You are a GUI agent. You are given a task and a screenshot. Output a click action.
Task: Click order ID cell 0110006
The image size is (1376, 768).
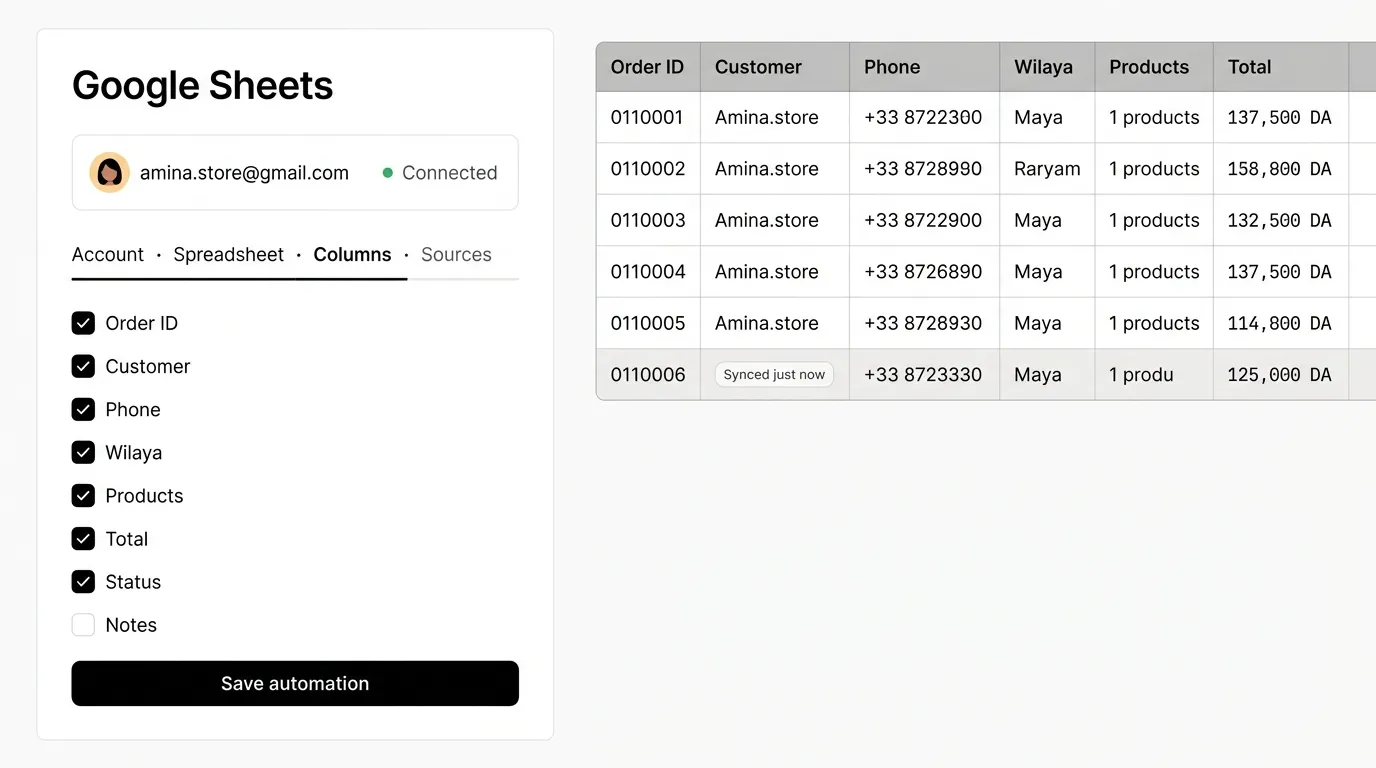point(648,375)
